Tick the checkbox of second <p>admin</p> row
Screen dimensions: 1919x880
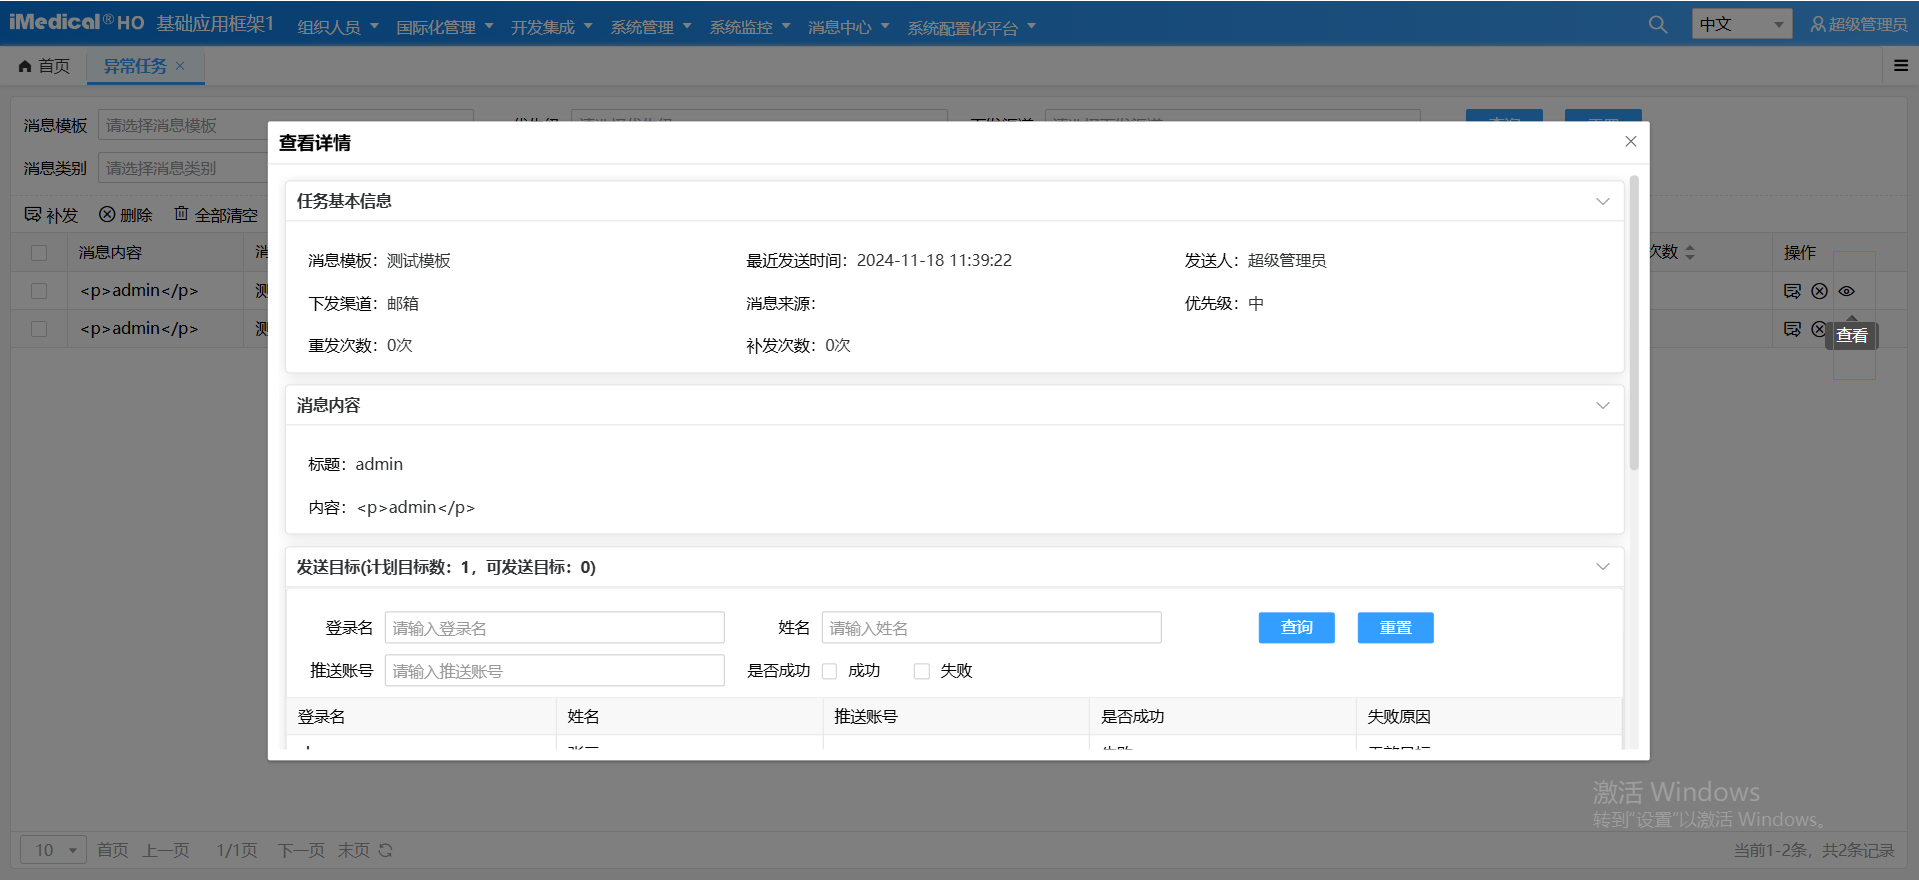[x=39, y=329]
